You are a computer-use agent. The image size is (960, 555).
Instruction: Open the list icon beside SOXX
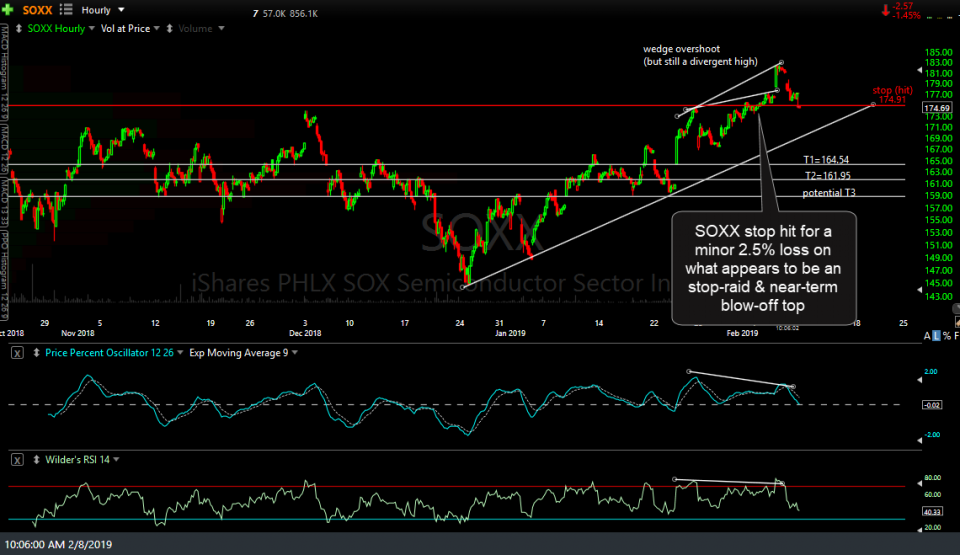pos(66,10)
